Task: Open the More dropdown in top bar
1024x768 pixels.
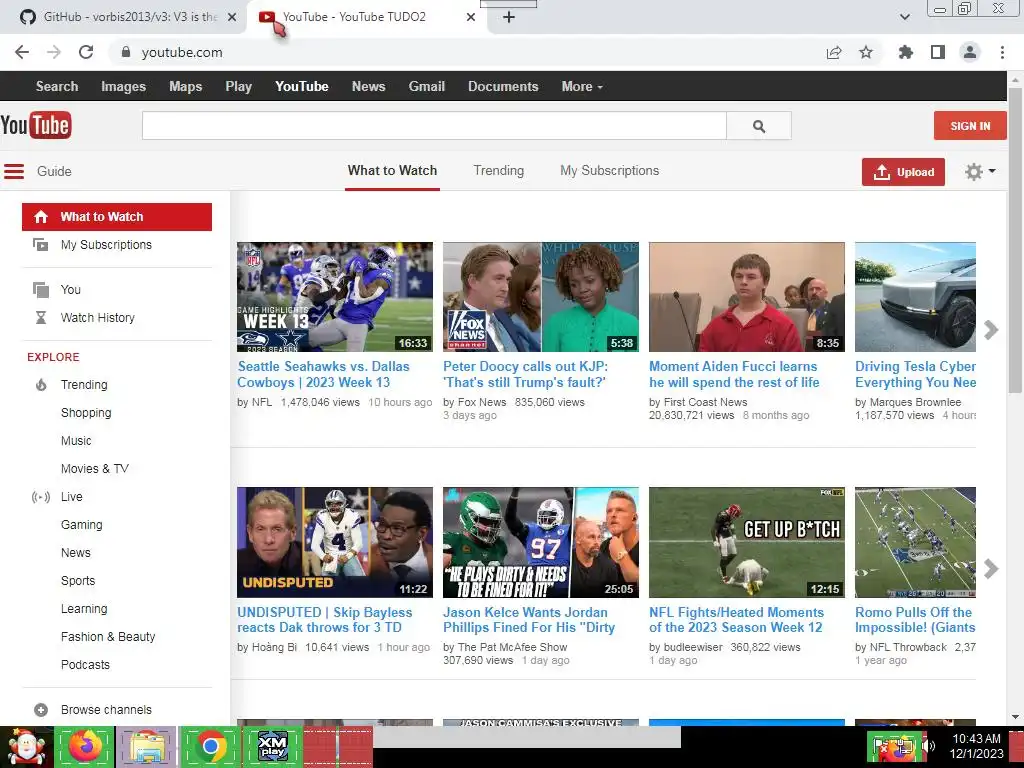Action: click(x=582, y=86)
